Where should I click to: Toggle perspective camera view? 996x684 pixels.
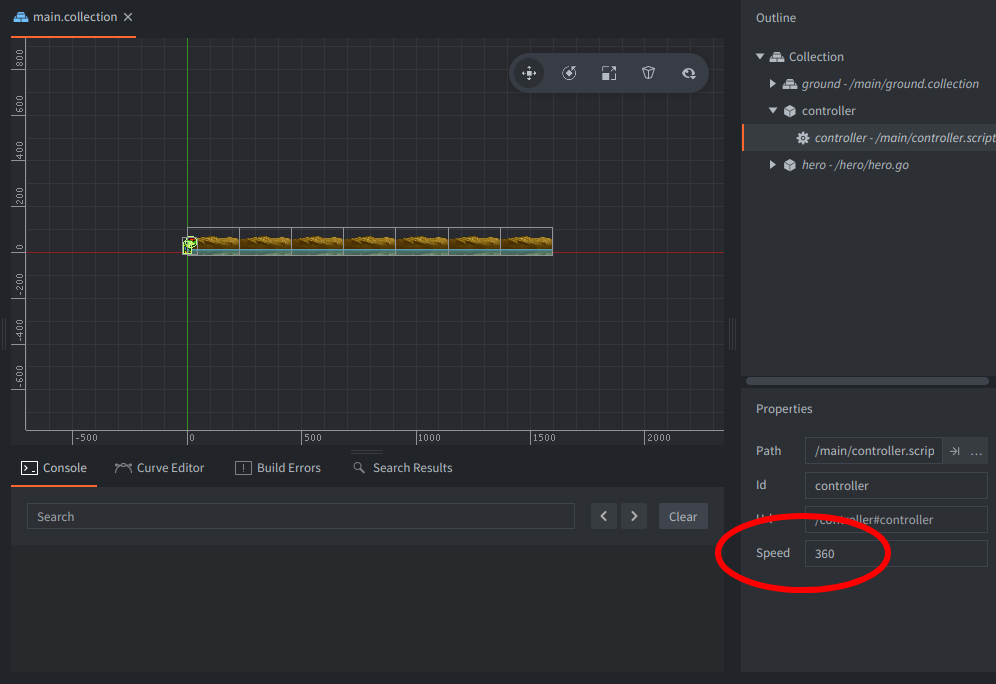click(649, 73)
